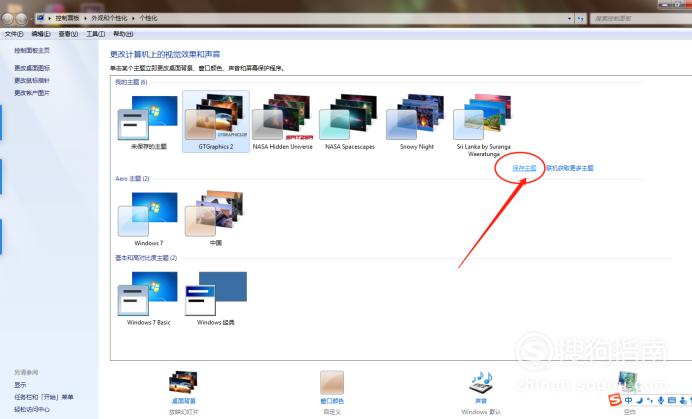Open 显示 link under 另请参阅
The image size is (692, 419).
pyautogui.click(x=20, y=385)
